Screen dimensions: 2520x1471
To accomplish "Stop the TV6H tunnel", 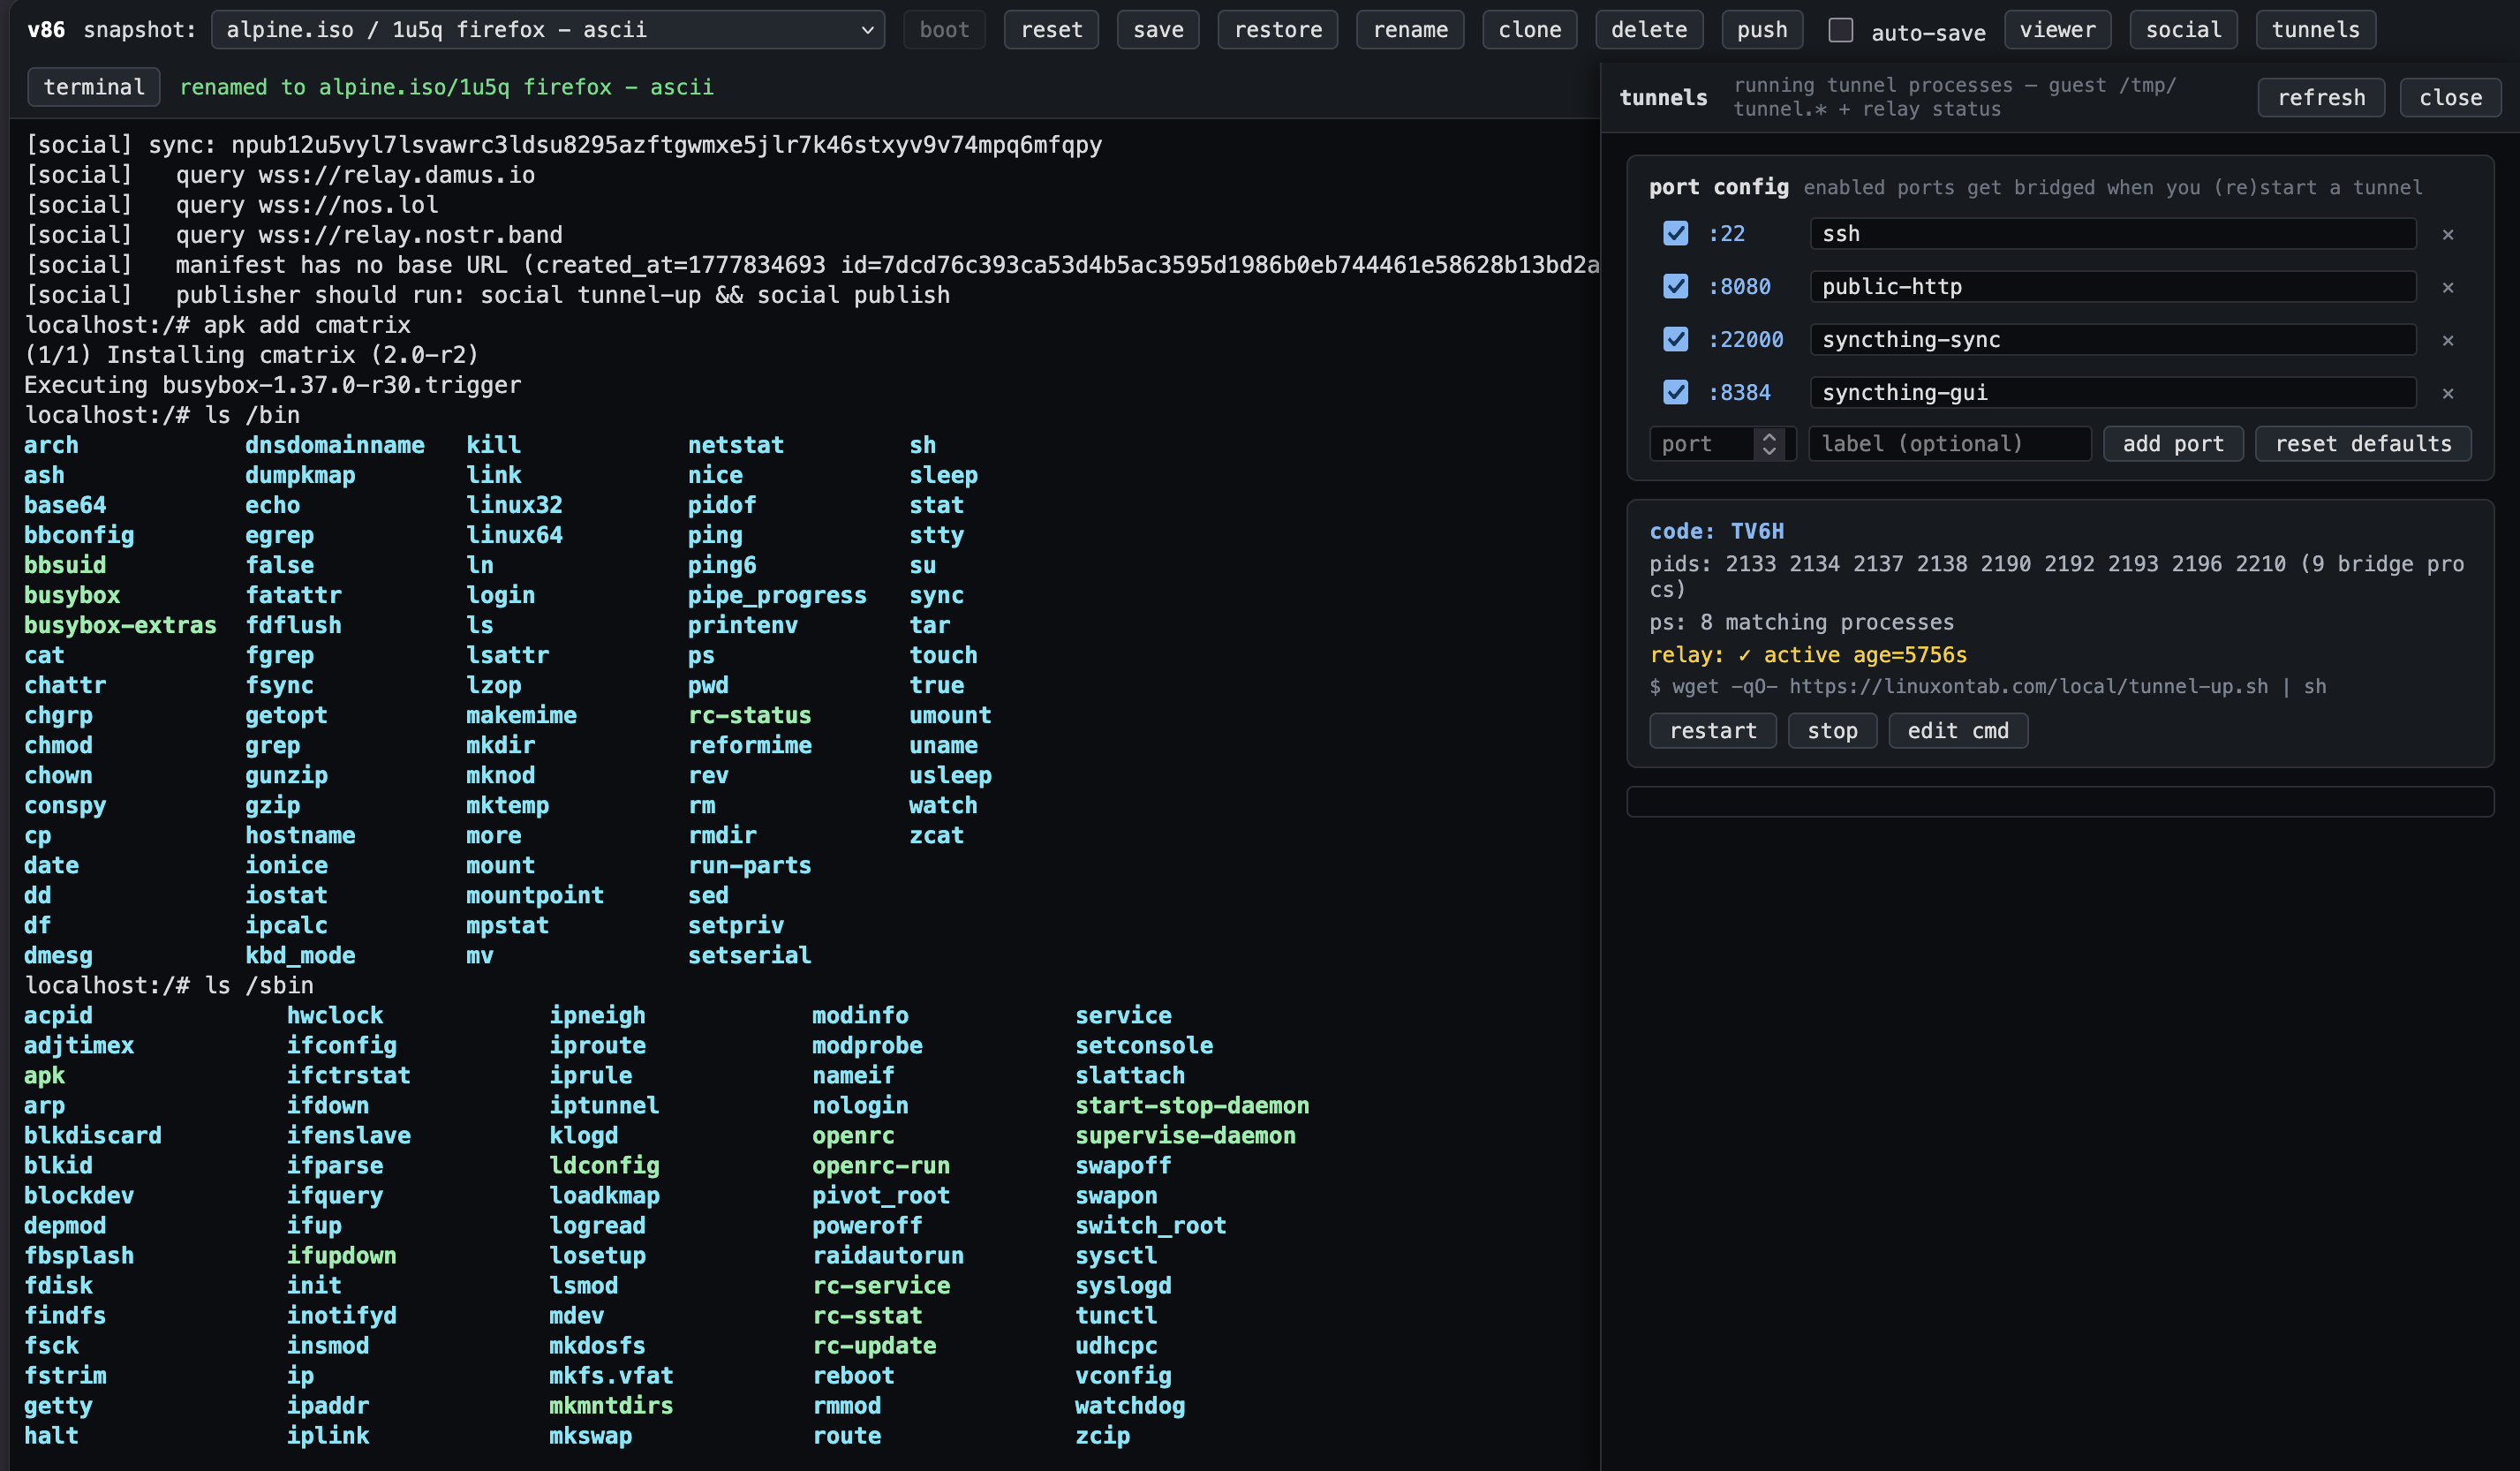I will point(1832,731).
